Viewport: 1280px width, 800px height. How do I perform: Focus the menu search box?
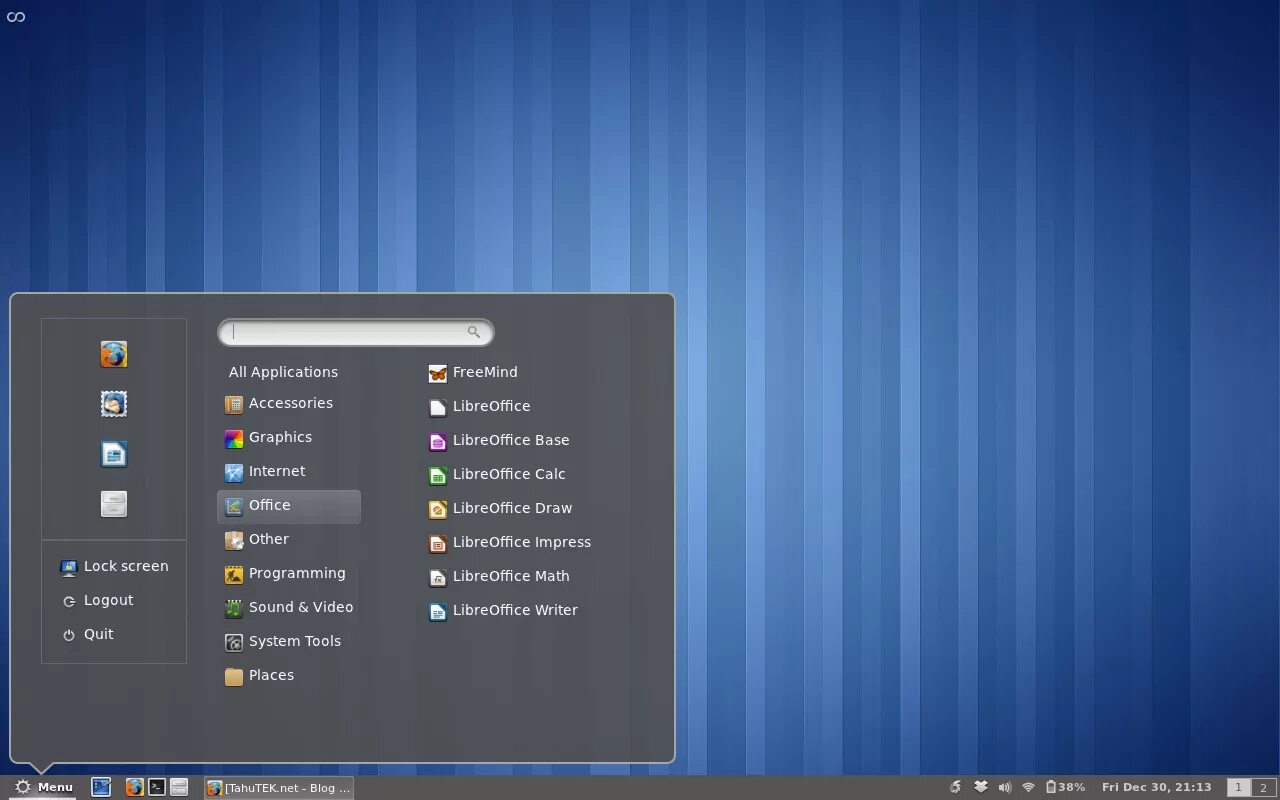click(x=355, y=332)
